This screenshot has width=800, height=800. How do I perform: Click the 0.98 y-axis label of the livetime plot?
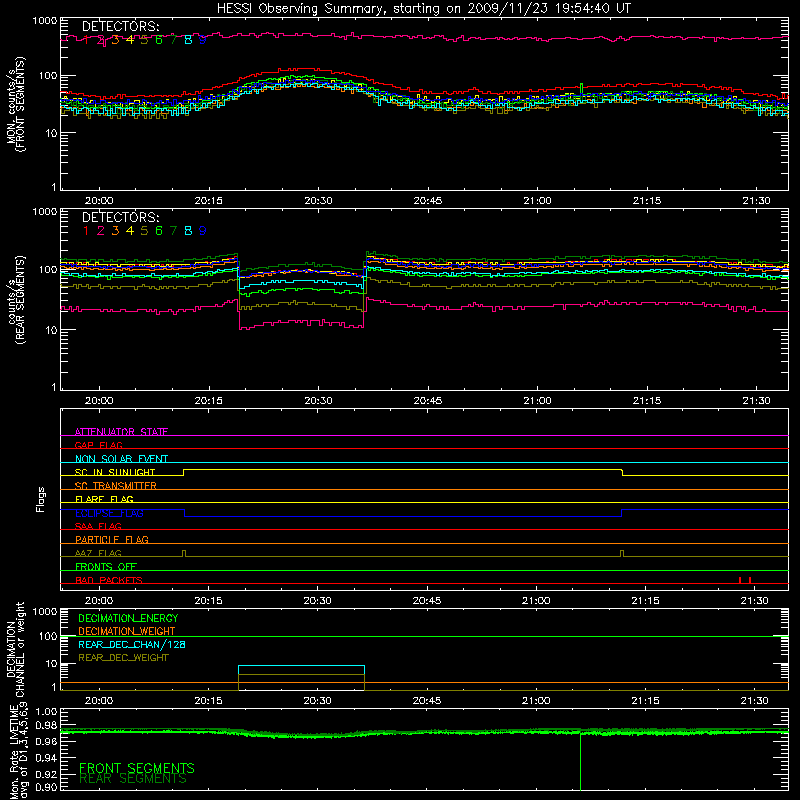[x=47, y=725]
